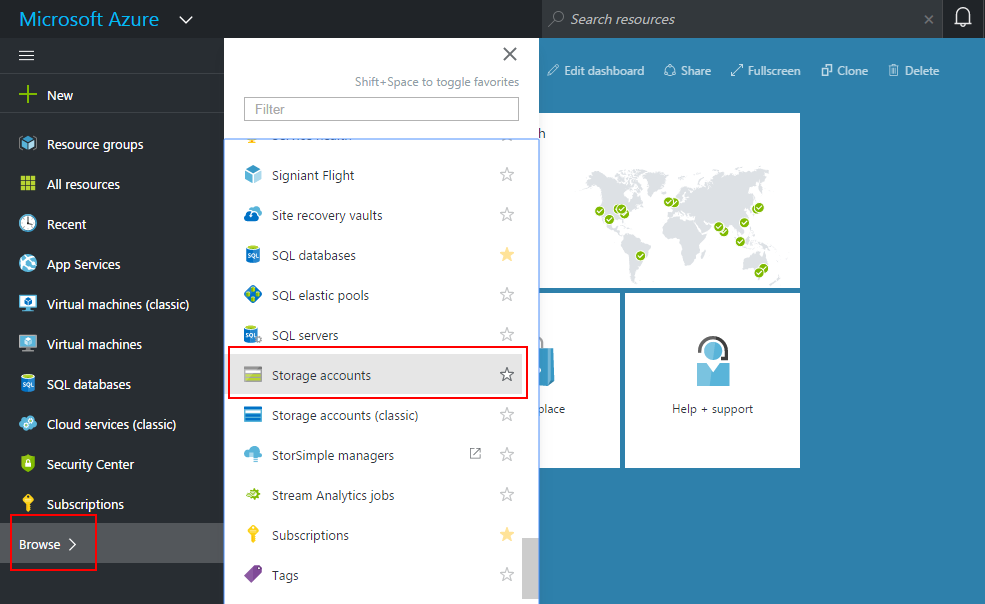The width and height of the screenshot is (985, 604).
Task: Expand Browse with its arrow
Action: point(71,543)
